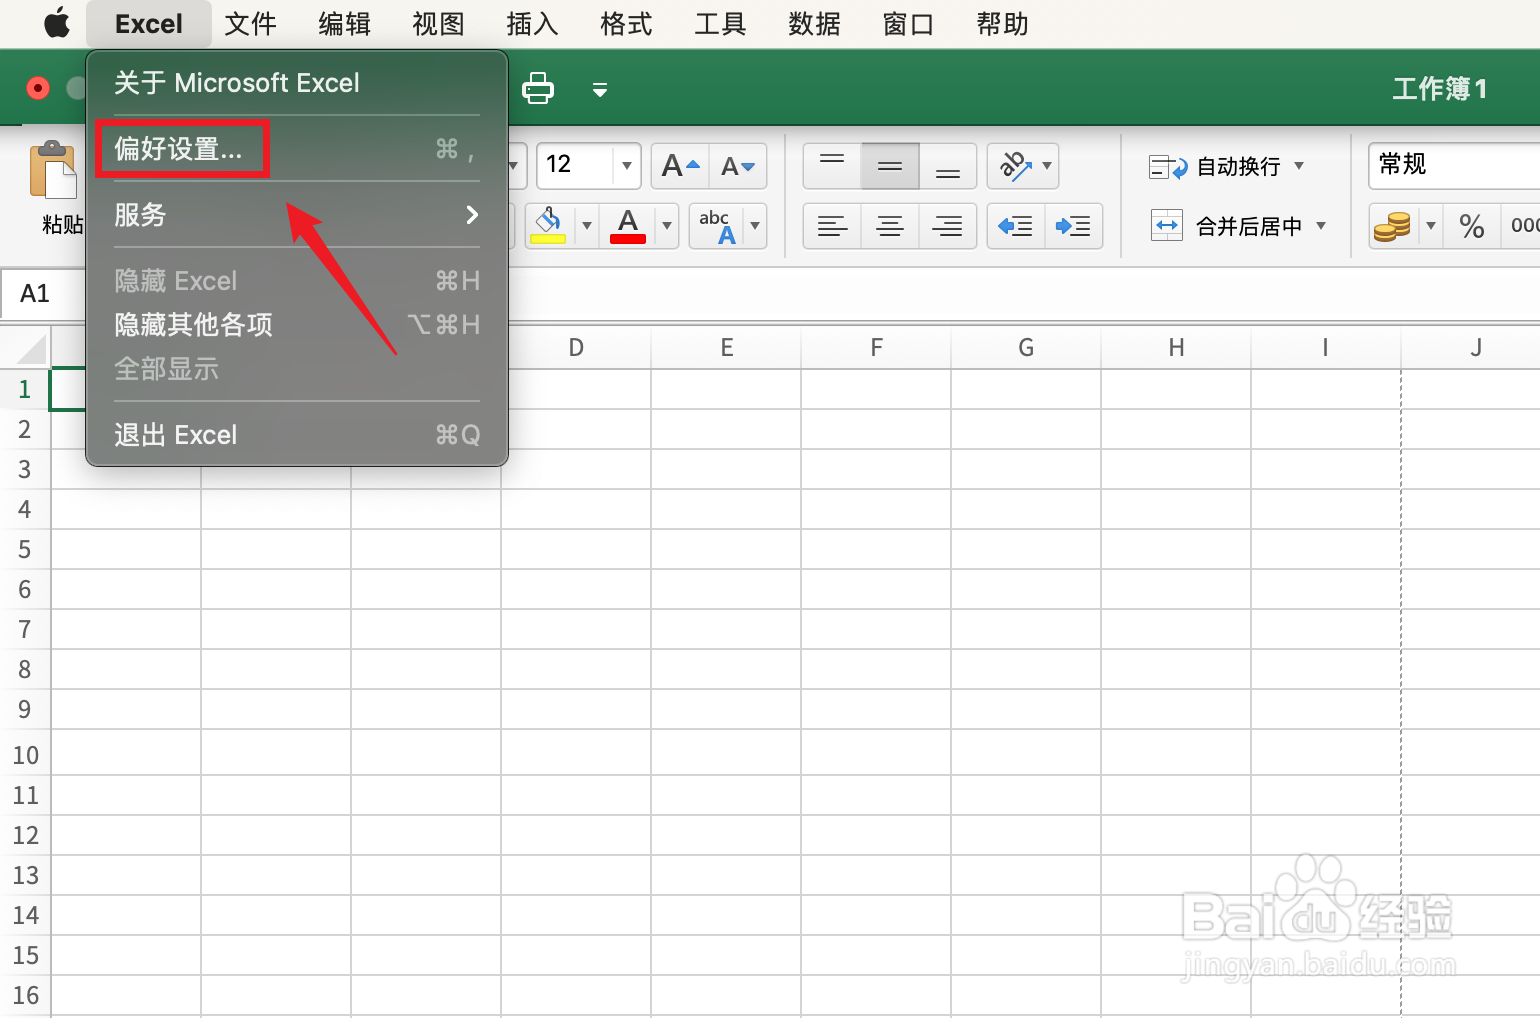
Task: Open the font color dropdown arrow
Action: (x=667, y=226)
